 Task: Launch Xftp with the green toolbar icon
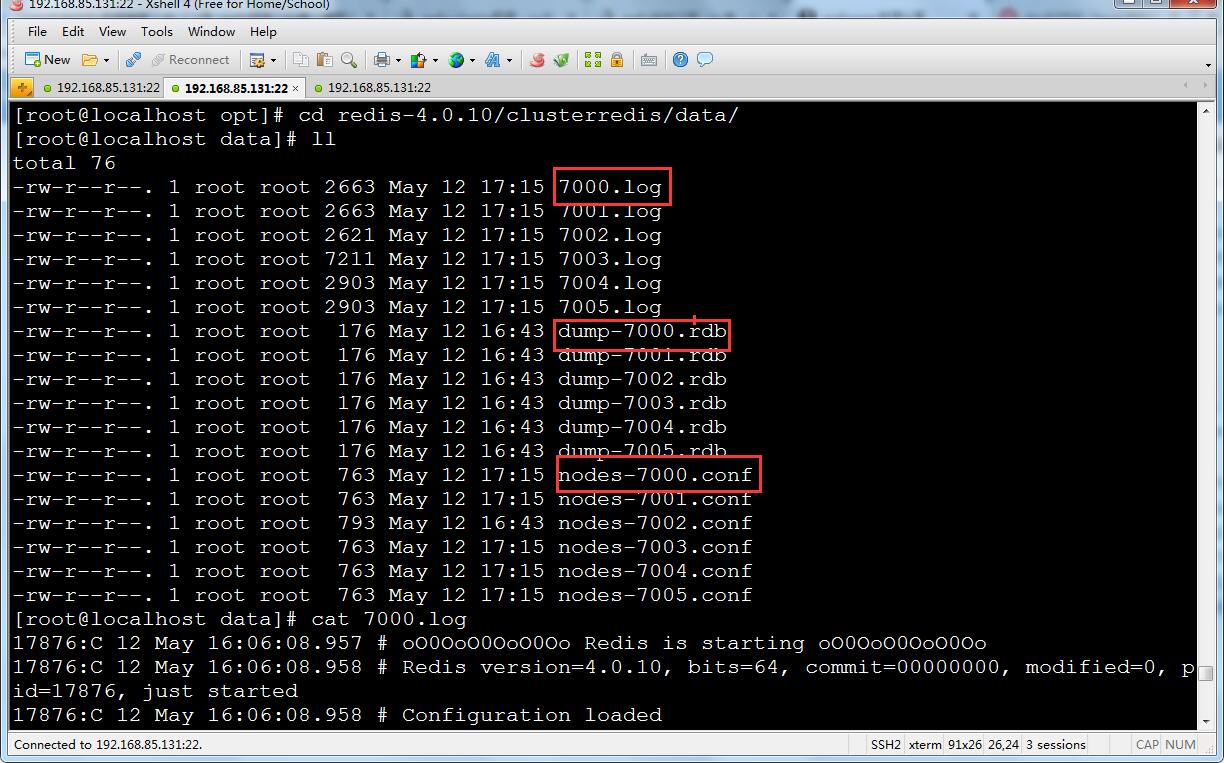point(561,60)
